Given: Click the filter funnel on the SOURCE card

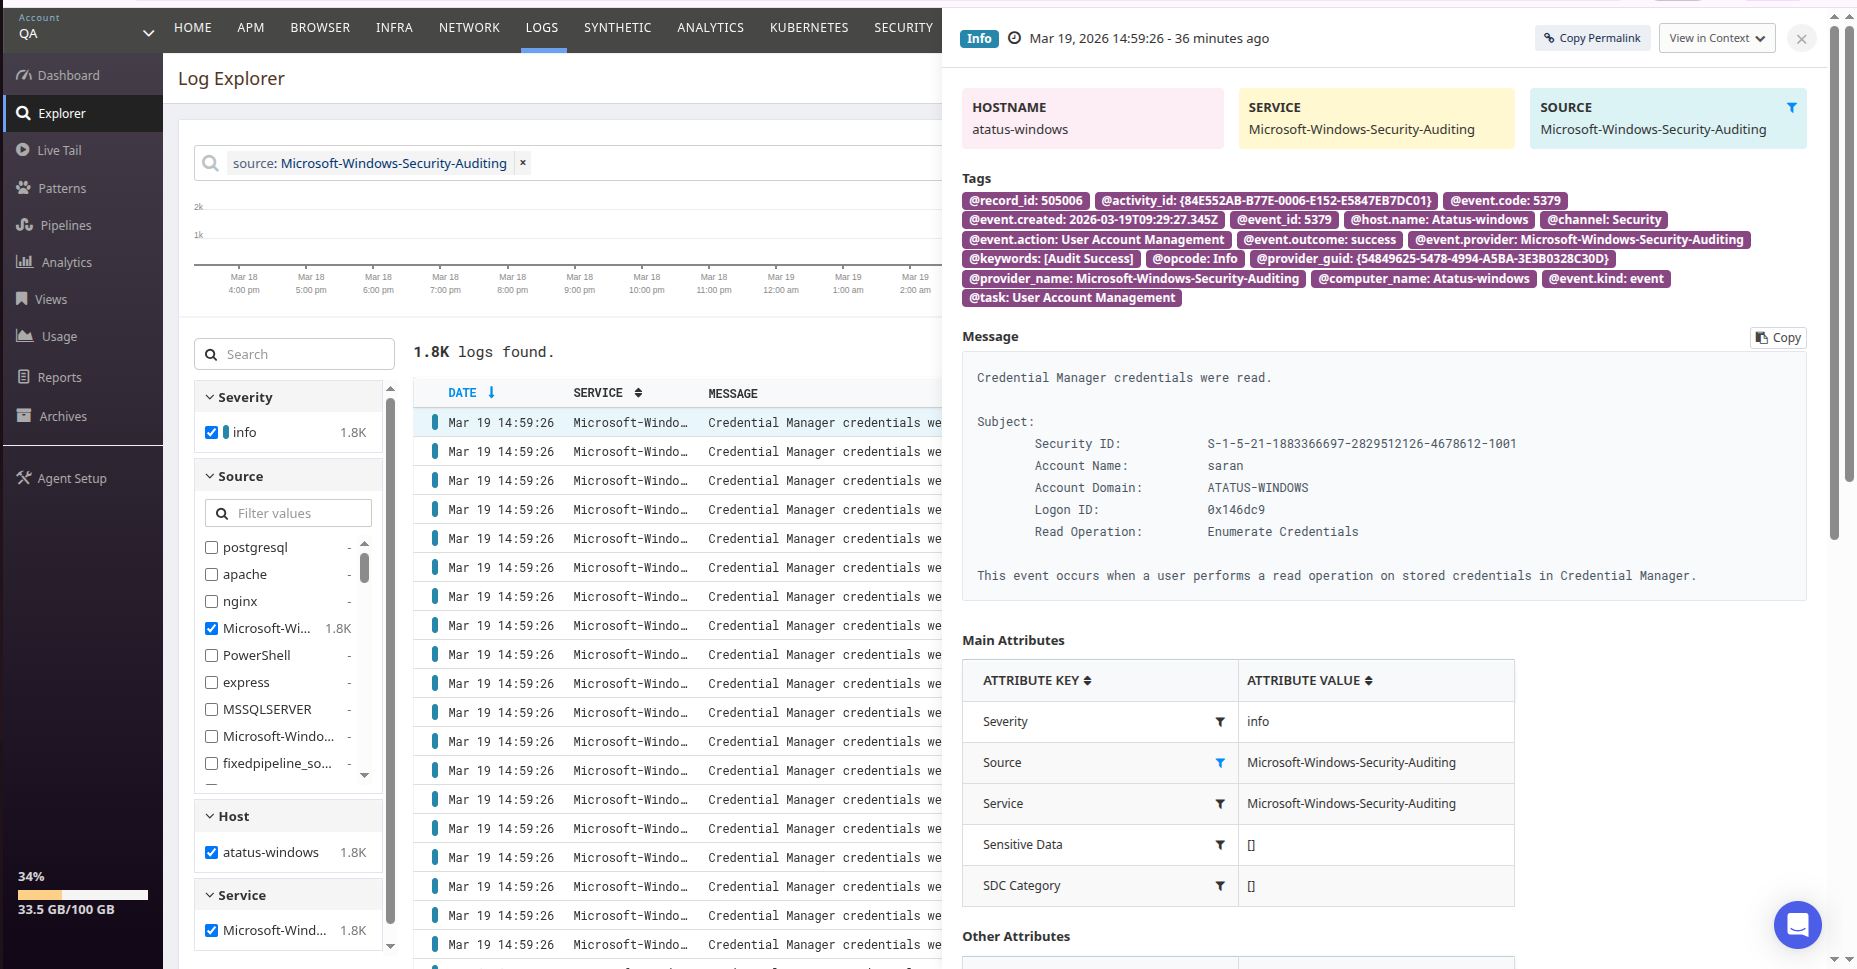Looking at the screenshot, I should 1791,107.
